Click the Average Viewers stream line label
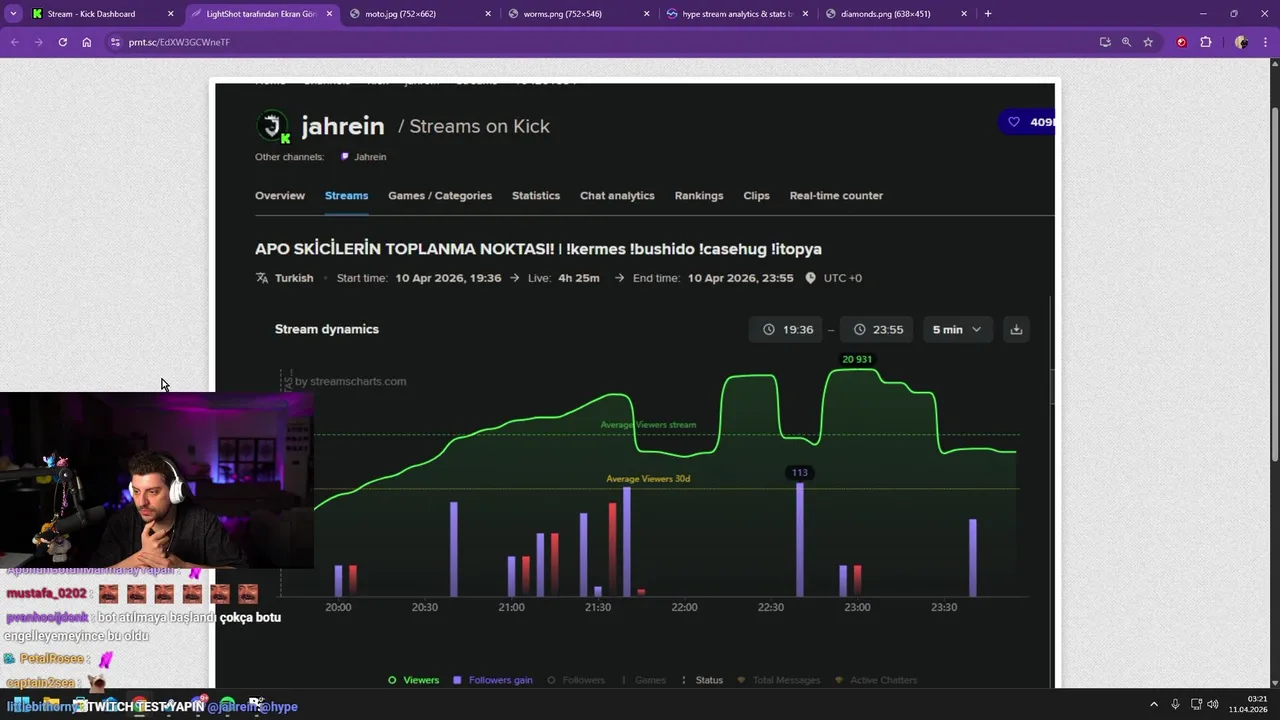The height and width of the screenshot is (720, 1280). coord(648,425)
